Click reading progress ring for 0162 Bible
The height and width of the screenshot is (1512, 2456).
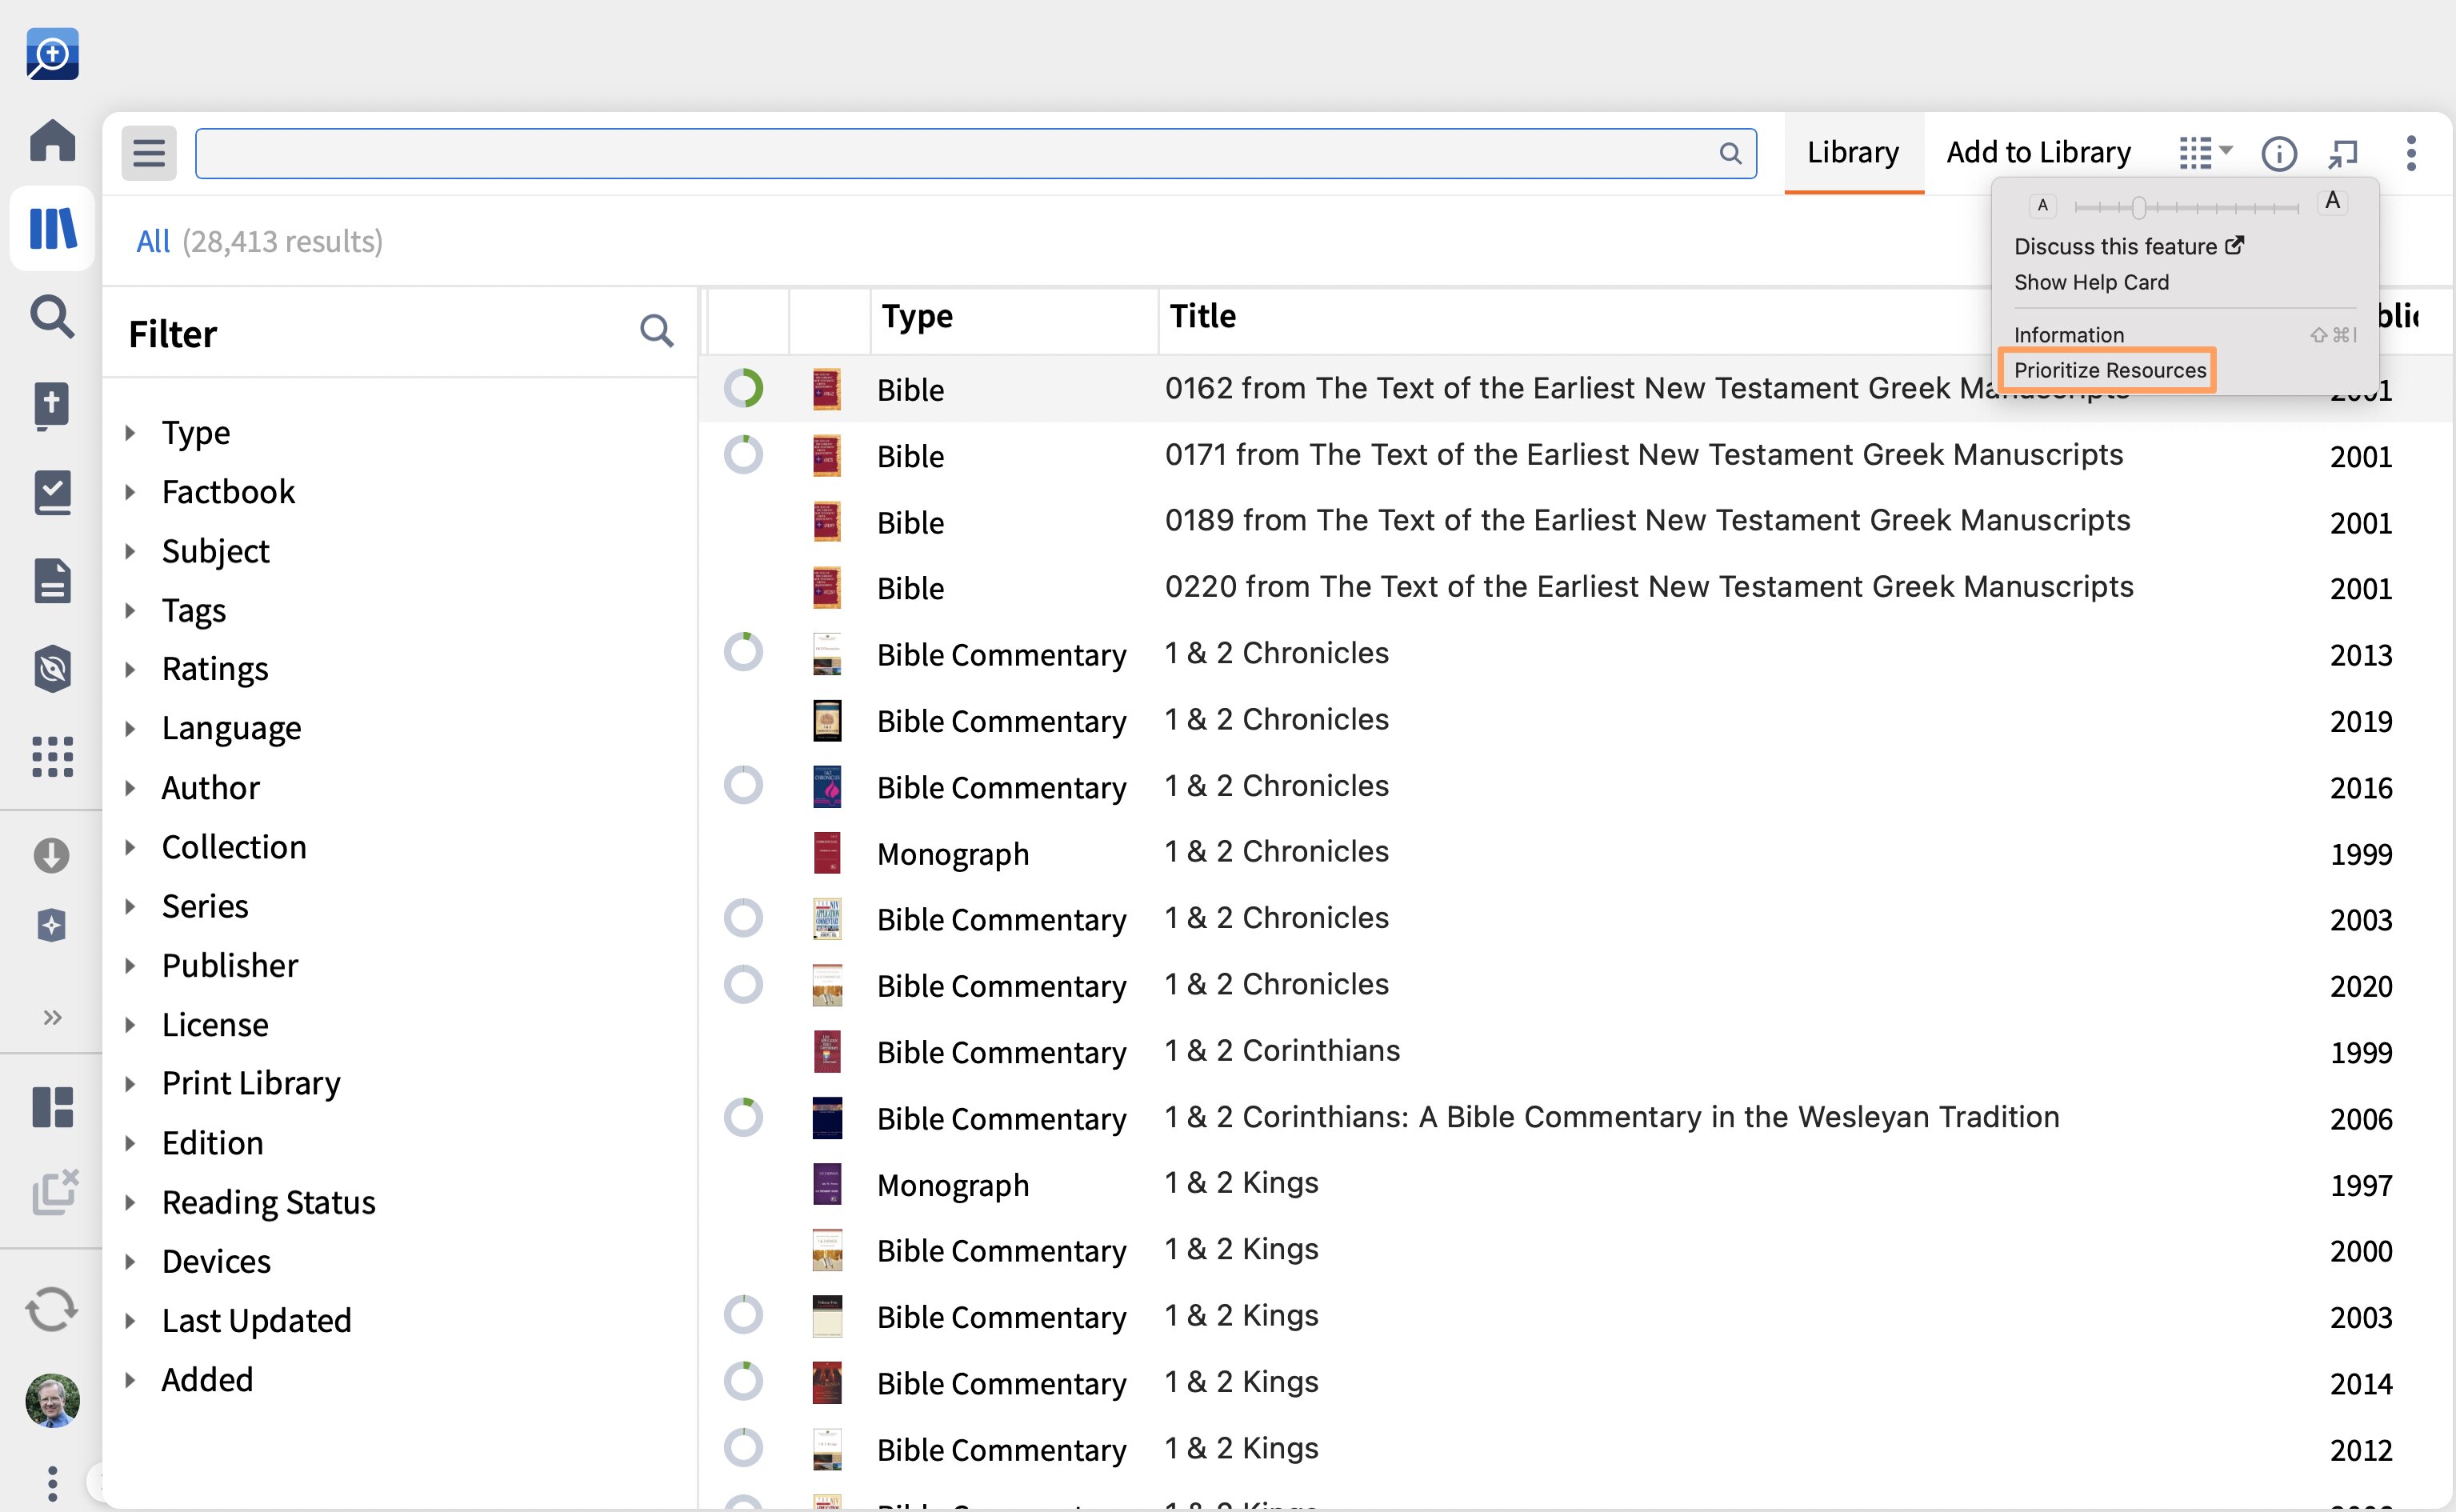(x=743, y=388)
